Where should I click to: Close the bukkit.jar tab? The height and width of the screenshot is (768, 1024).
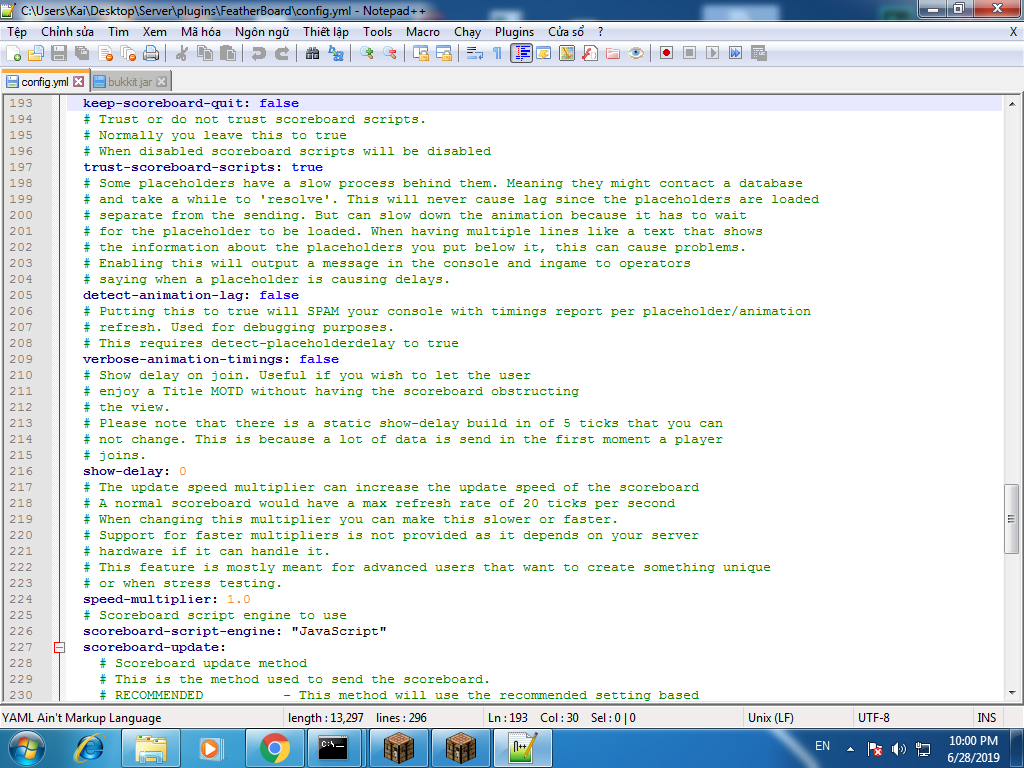[161, 82]
